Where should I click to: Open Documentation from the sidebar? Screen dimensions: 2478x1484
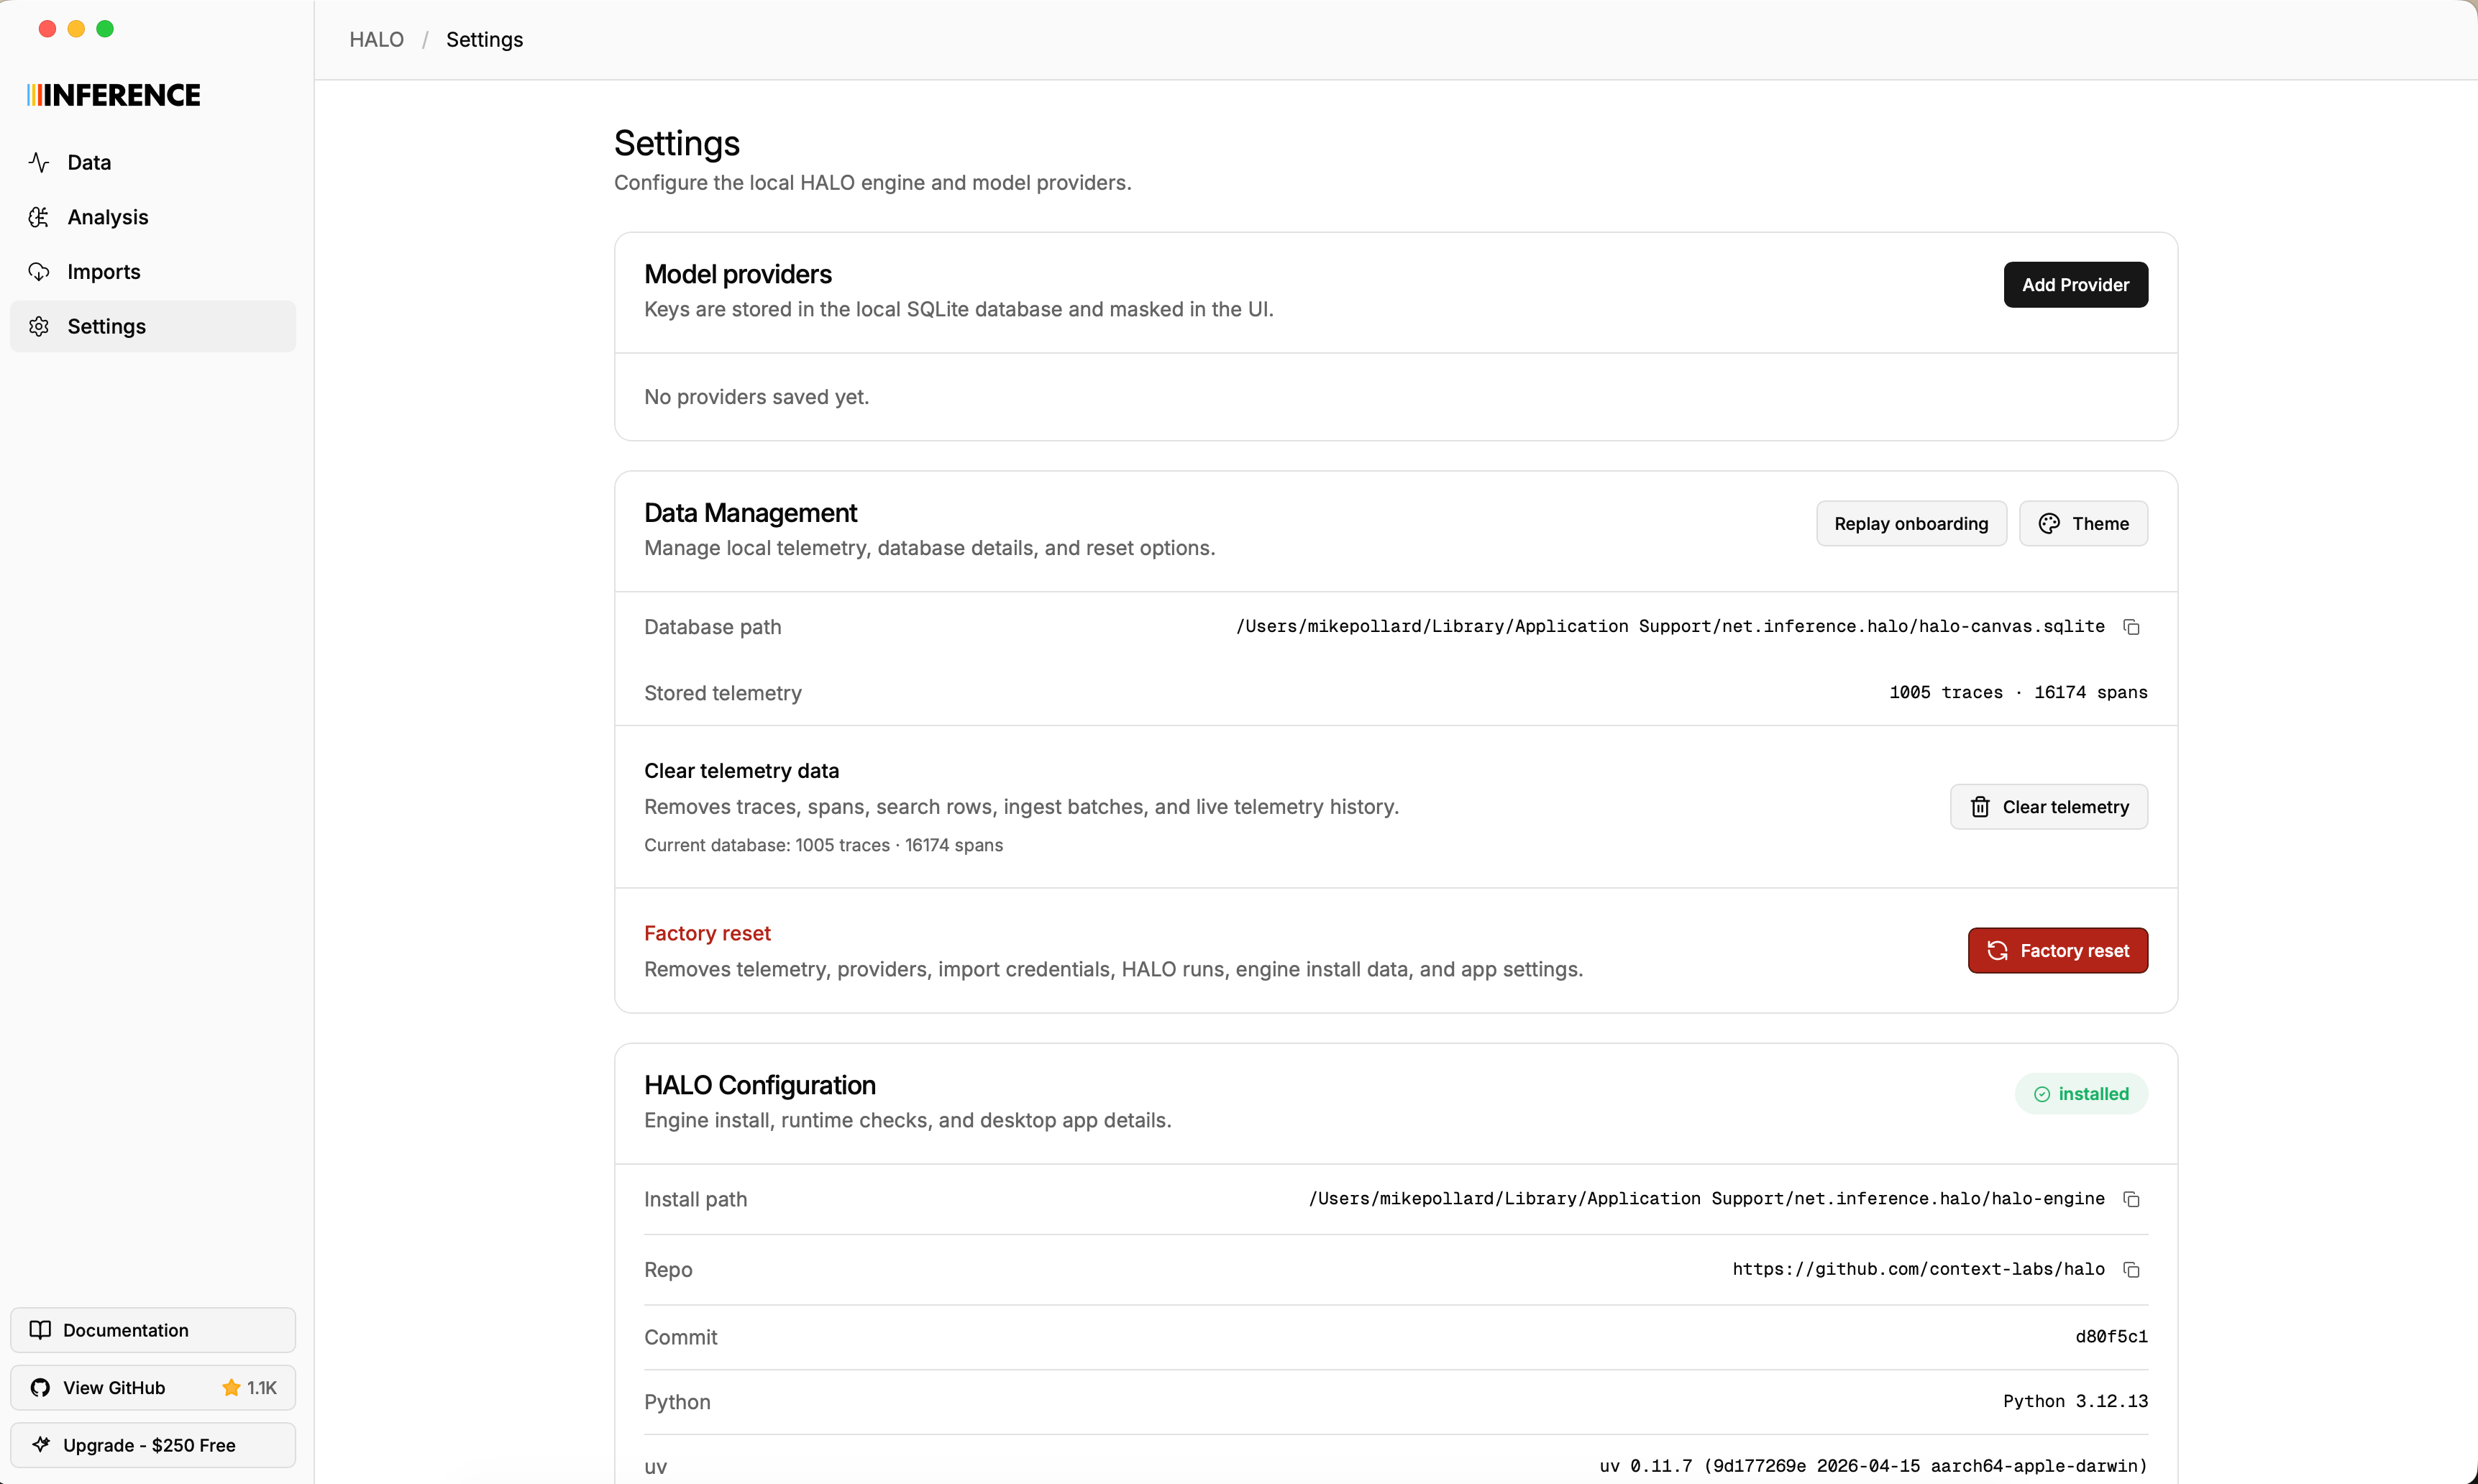(153, 1330)
